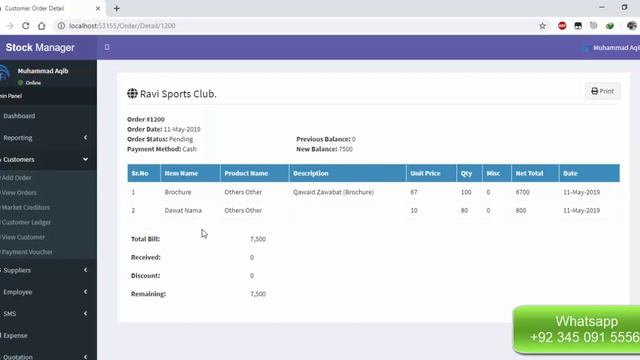Click the Sr.No column header
640x360 pixels.
[144, 173]
